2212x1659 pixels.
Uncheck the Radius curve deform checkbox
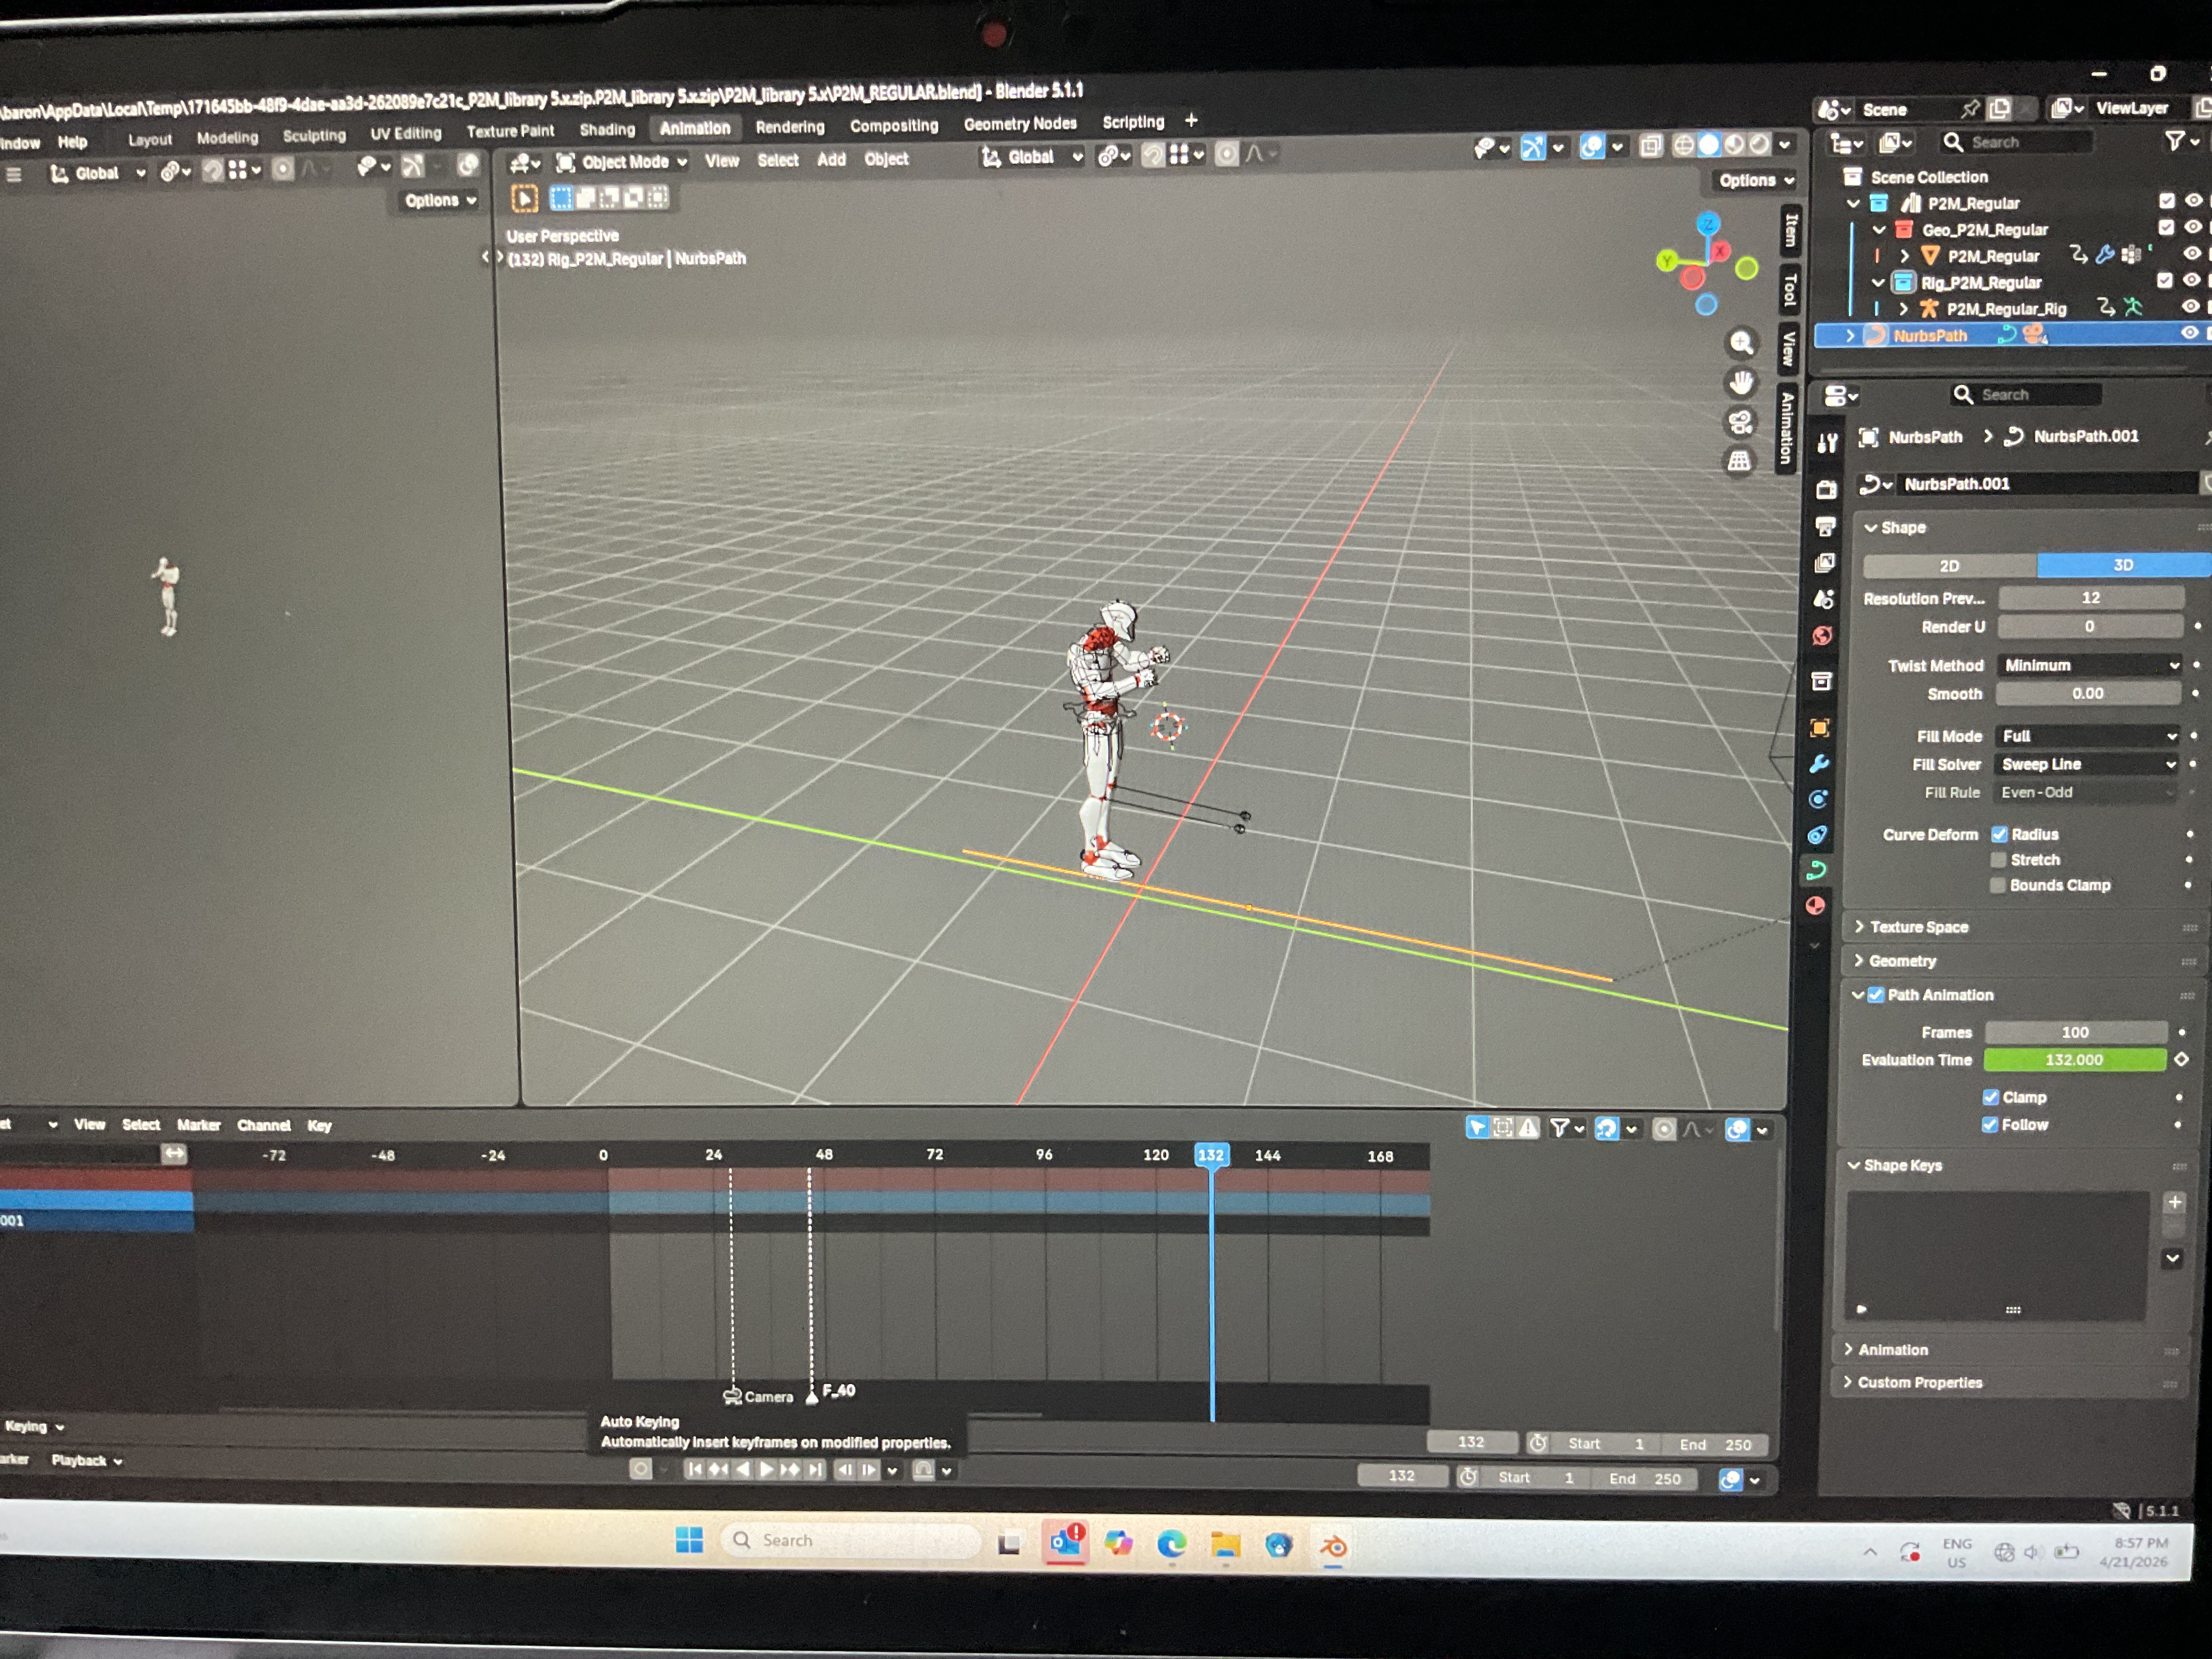pos(1999,834)
